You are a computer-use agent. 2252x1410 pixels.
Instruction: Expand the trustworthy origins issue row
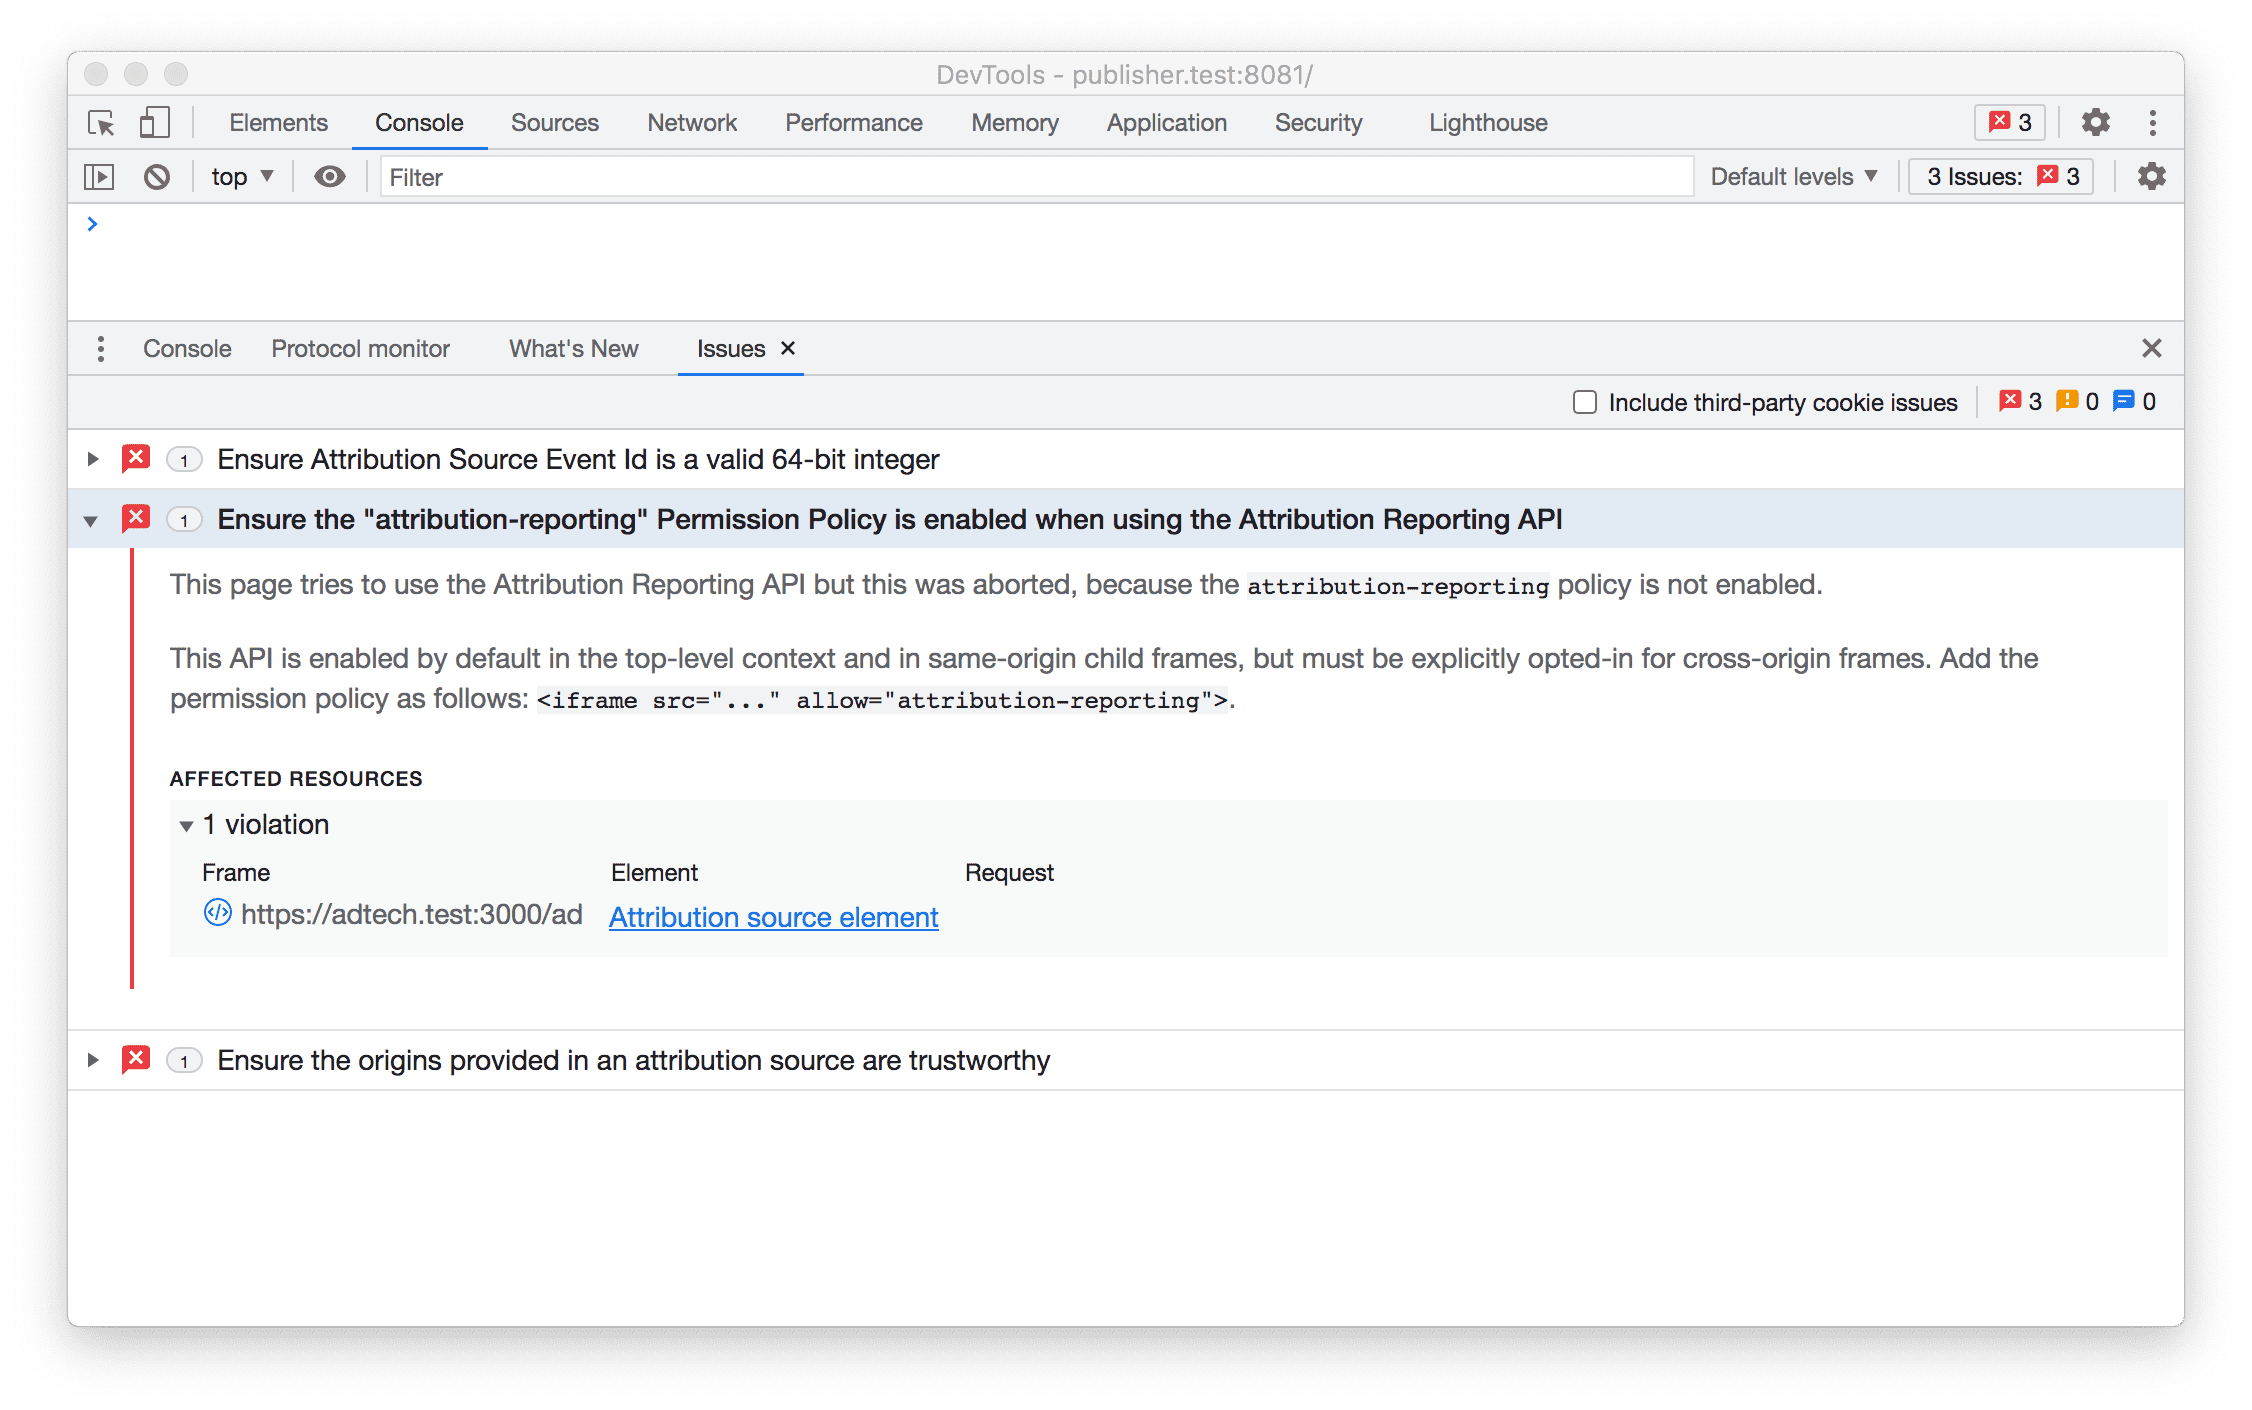(x=91, y=1061)
